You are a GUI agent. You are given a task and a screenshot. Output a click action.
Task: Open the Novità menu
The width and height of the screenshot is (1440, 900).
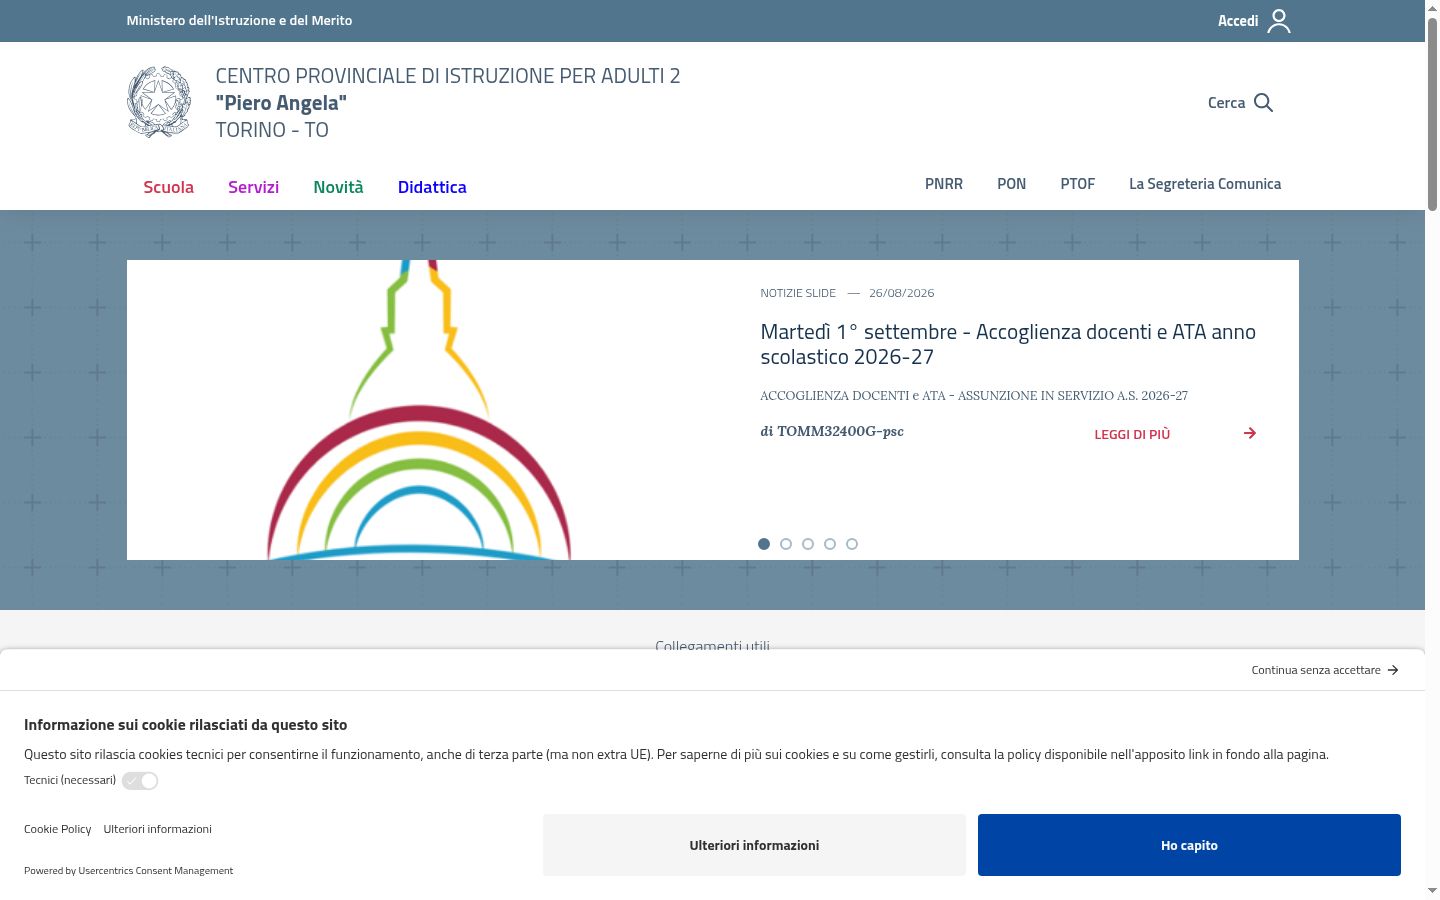[338, 187]
